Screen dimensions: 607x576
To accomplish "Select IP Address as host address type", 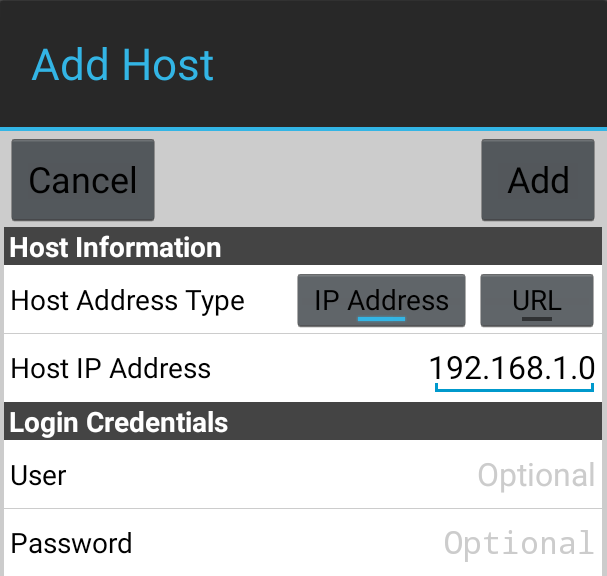I will pyautogui.click(x=381, y=300).
